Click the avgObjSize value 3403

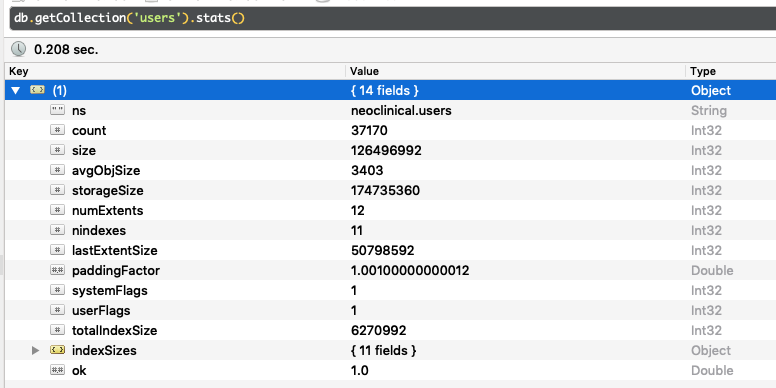(367, 171)
